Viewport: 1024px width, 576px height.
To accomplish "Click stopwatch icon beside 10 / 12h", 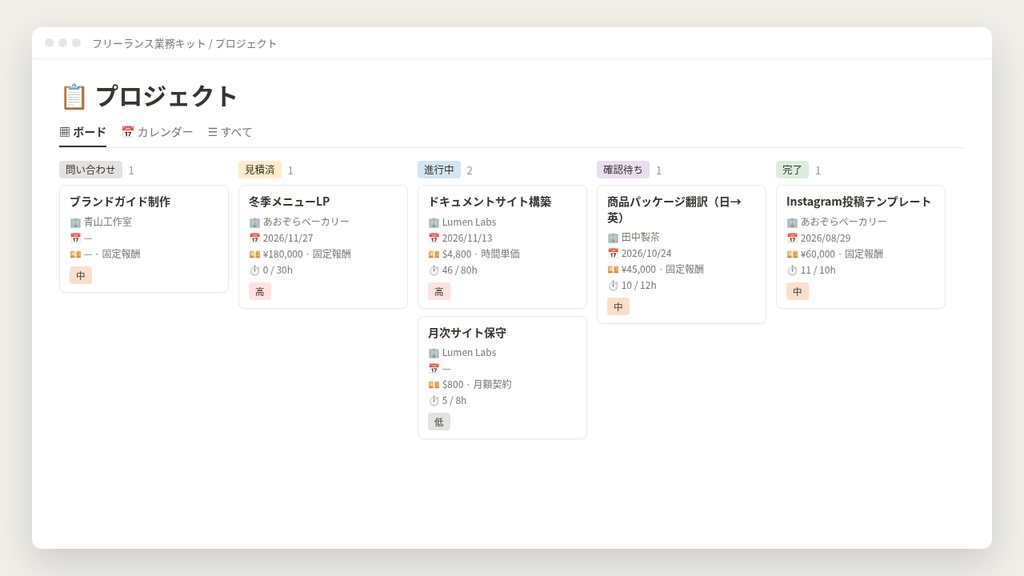I will [x=613, y=285].
